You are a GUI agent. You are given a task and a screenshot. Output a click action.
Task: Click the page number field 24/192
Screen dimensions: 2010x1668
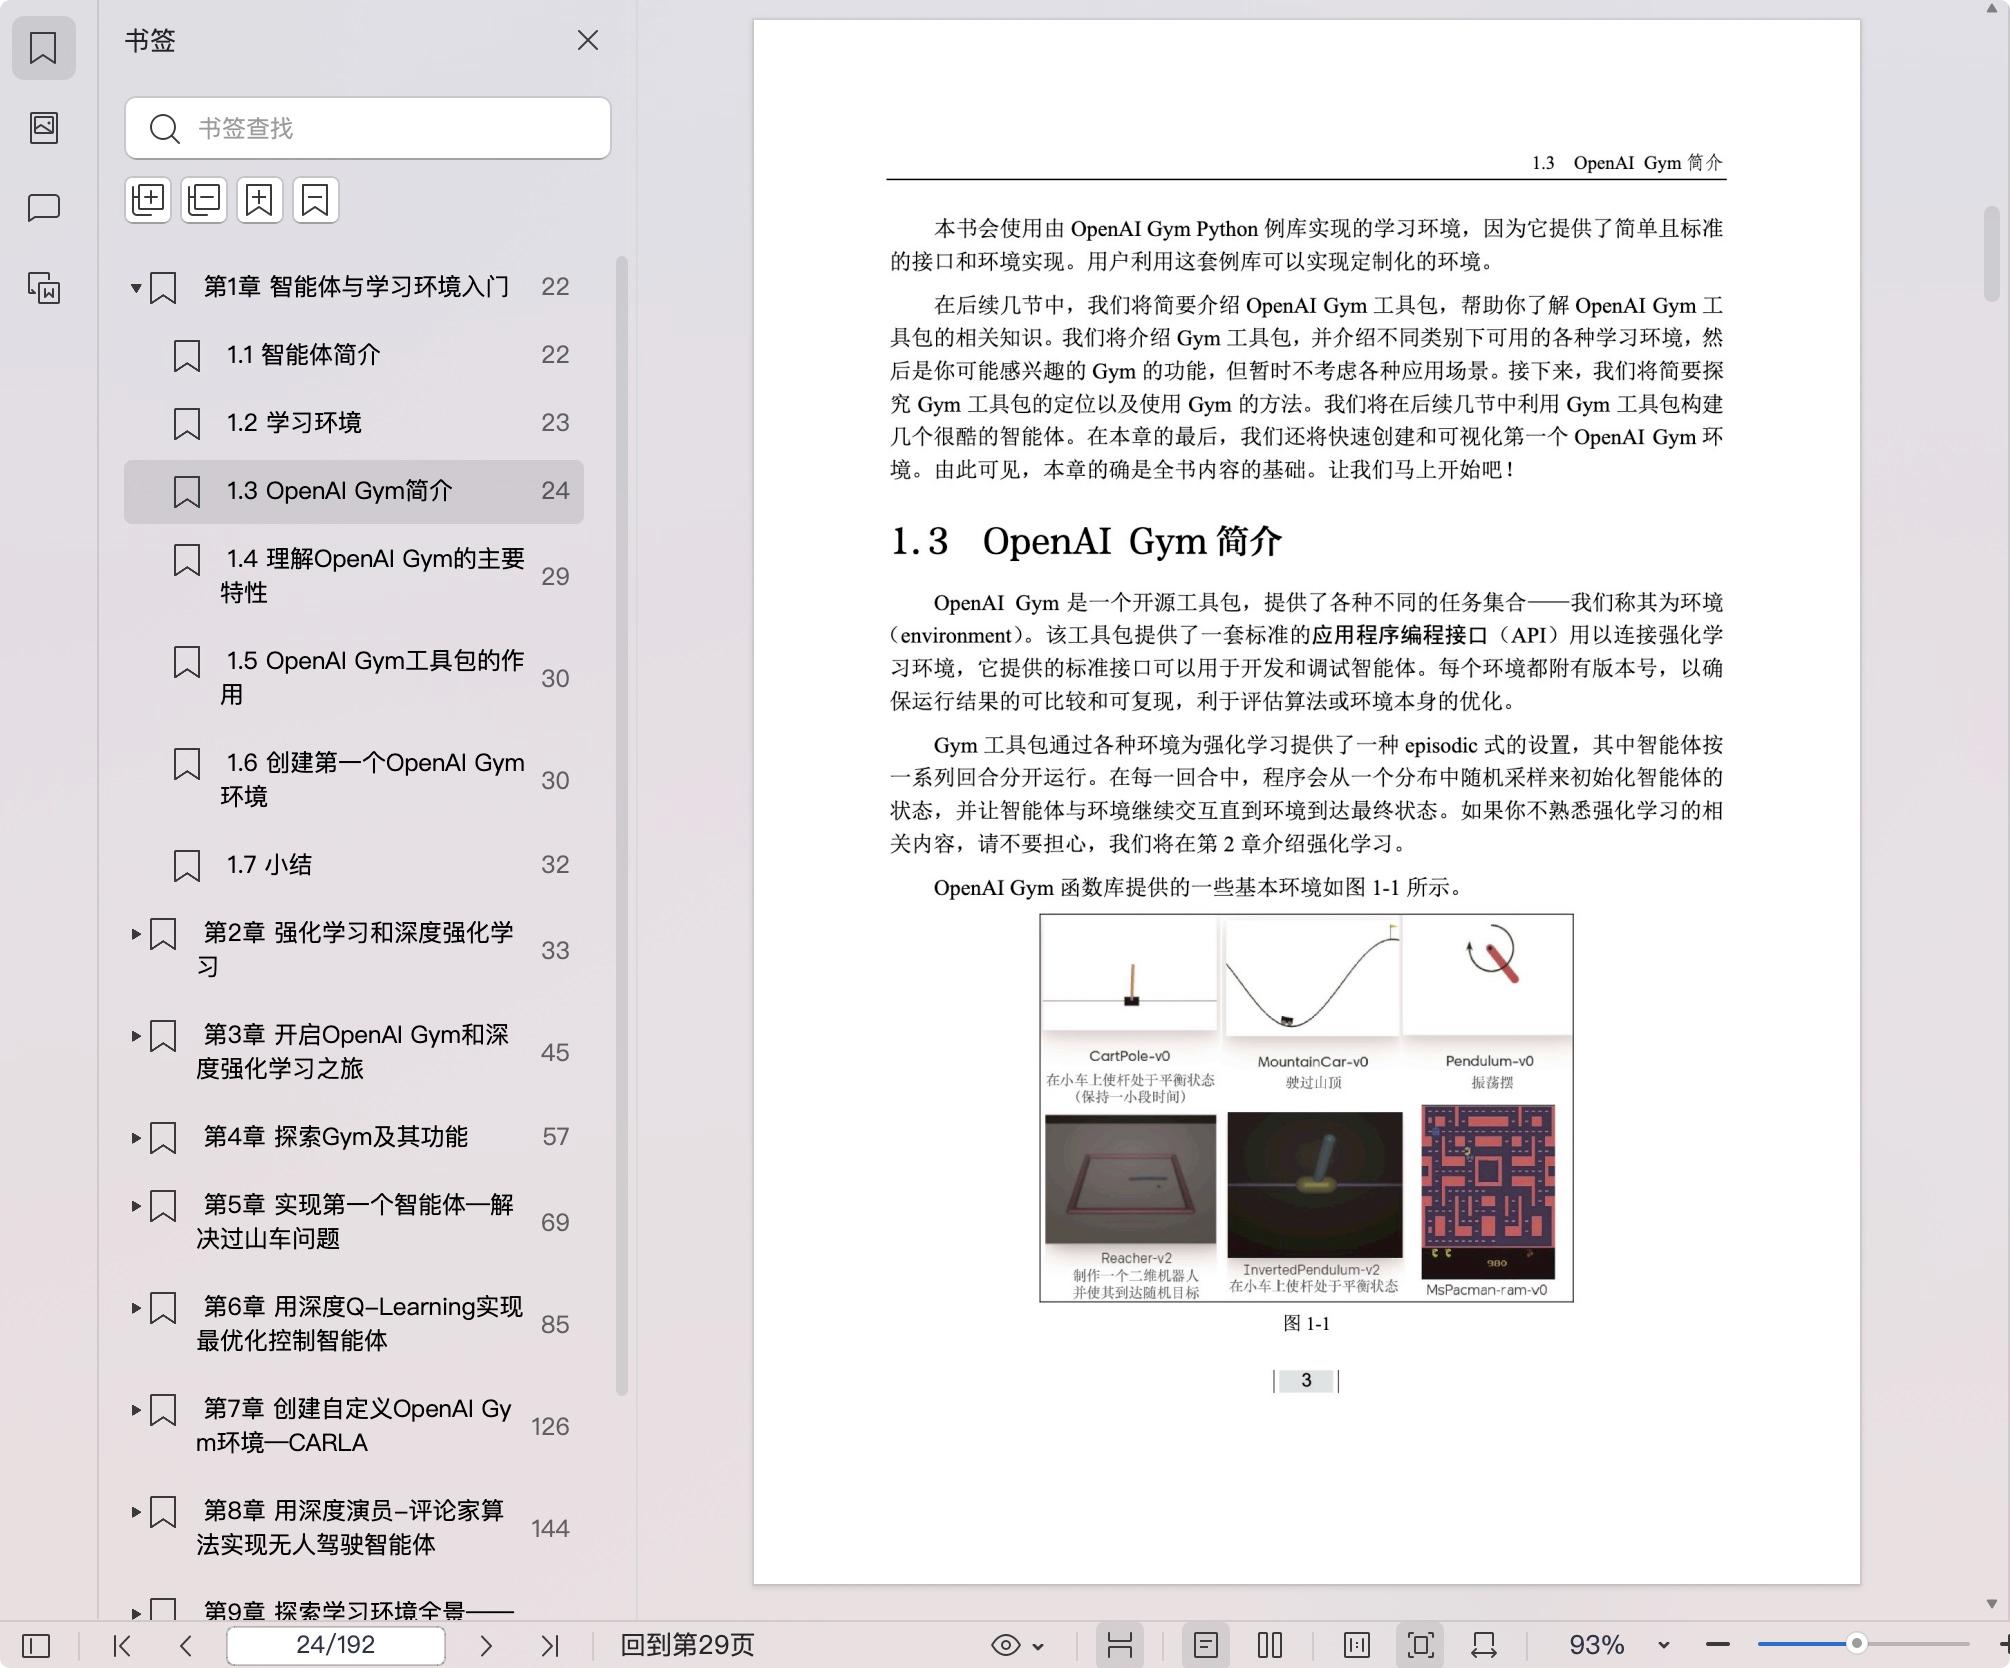[336, 1645]
